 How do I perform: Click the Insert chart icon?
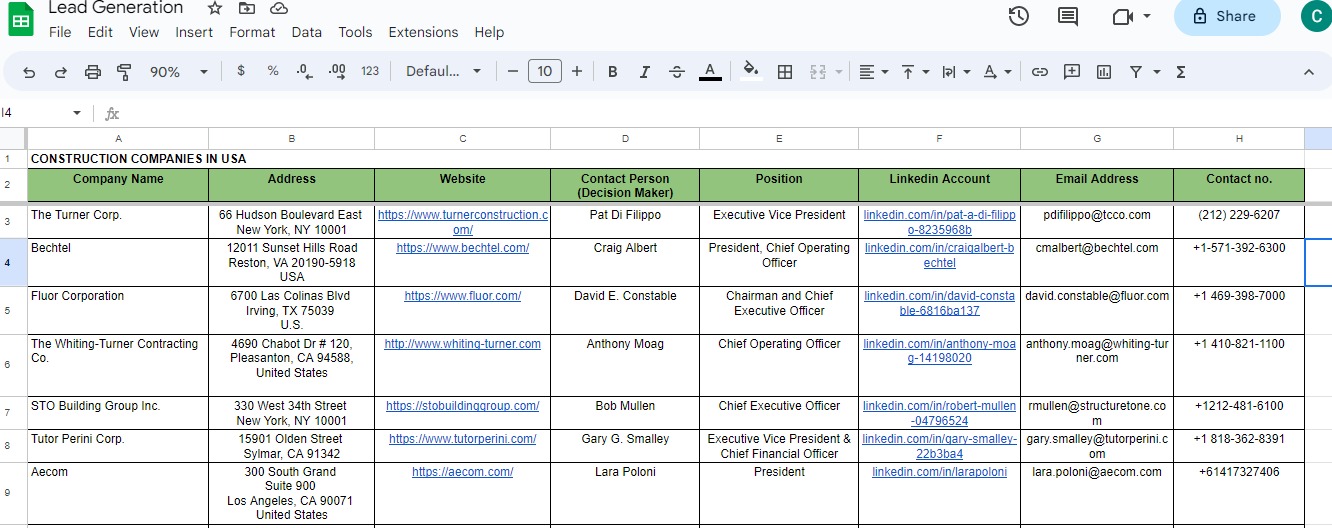point(1104,72)
